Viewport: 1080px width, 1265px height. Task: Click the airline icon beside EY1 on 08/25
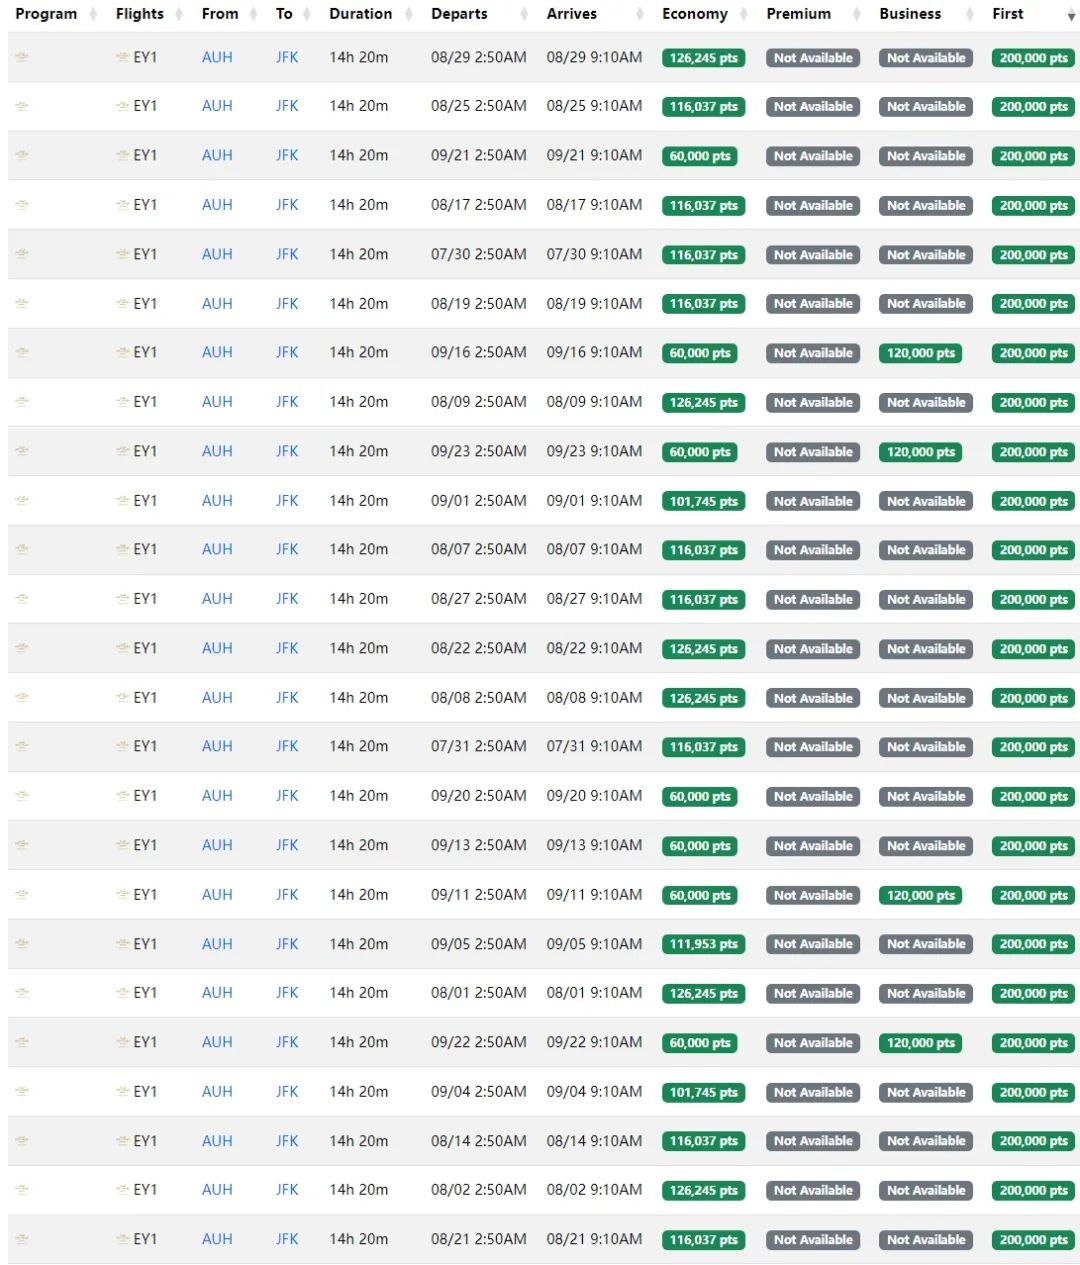[x=122, y=106]
